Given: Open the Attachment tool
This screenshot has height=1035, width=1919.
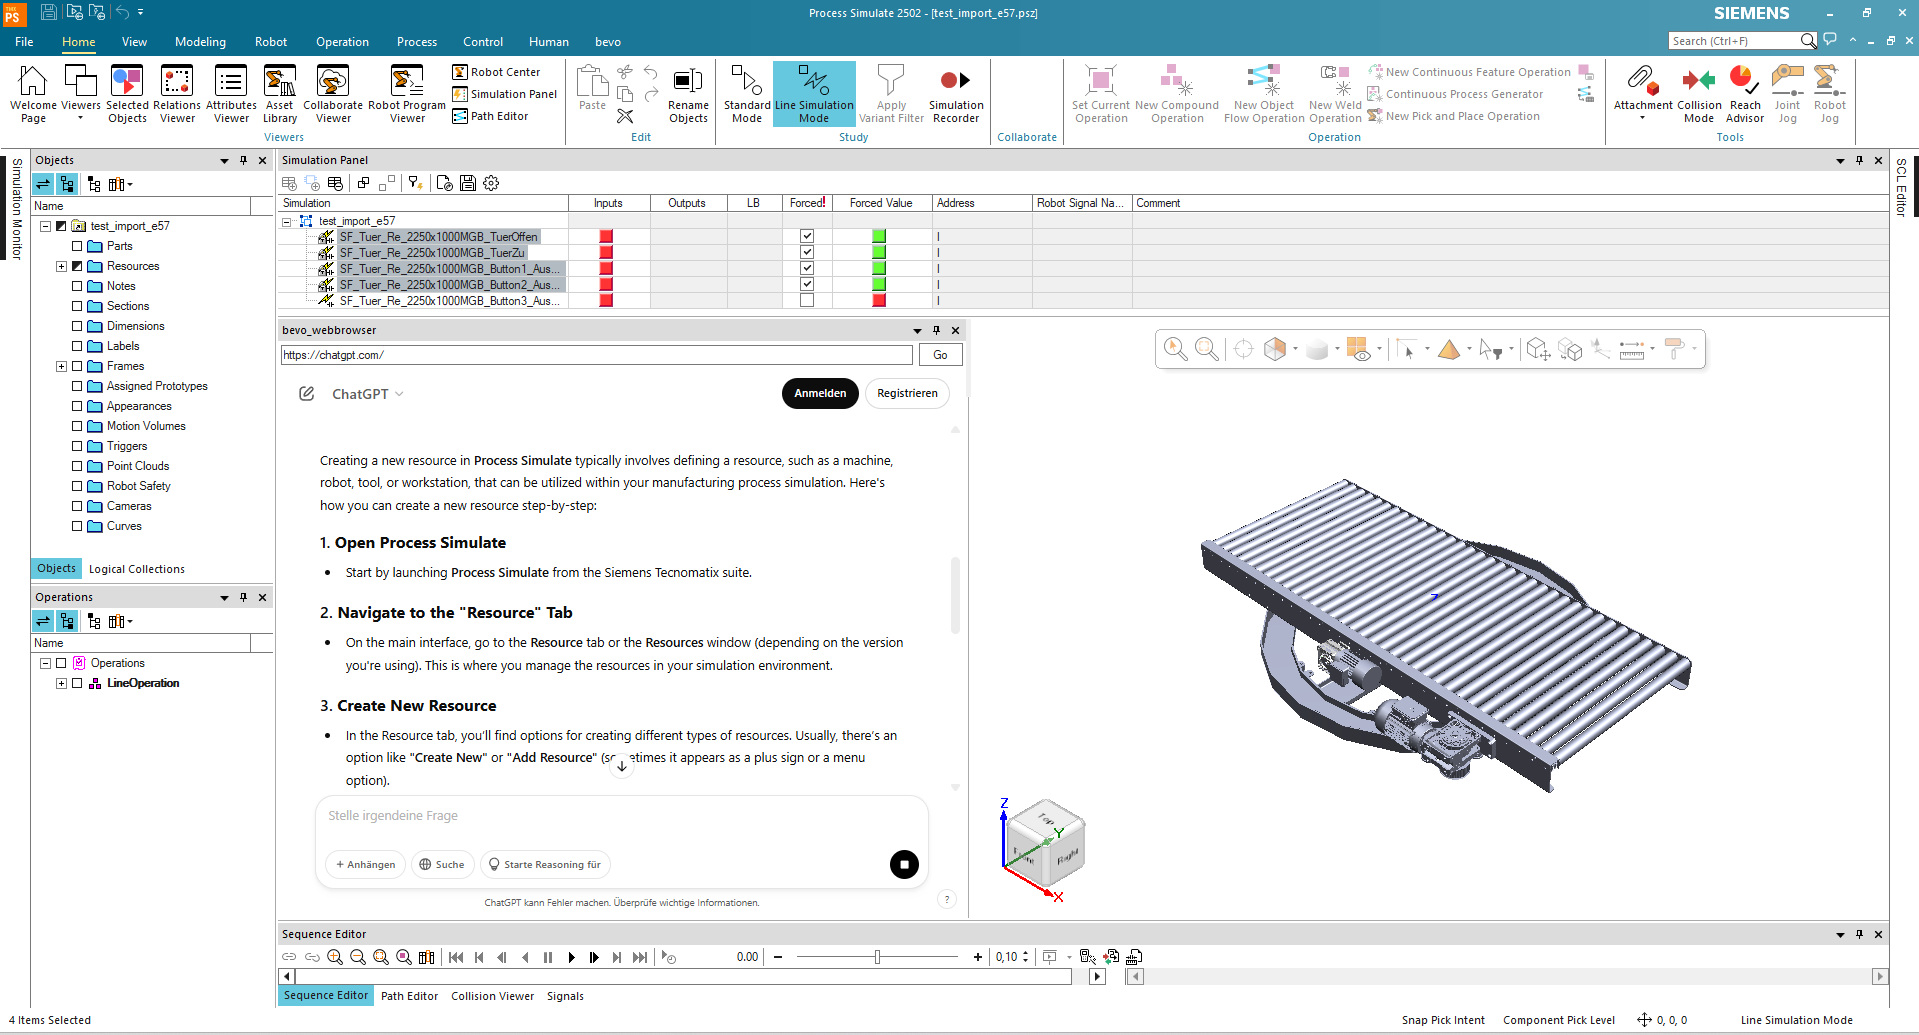Looking at the screenshot, I should 1642,93.
